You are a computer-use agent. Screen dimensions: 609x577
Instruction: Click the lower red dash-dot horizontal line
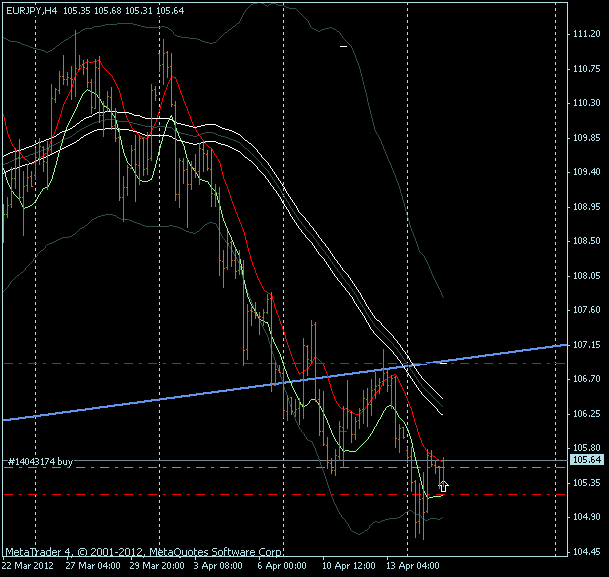point(285,495)
